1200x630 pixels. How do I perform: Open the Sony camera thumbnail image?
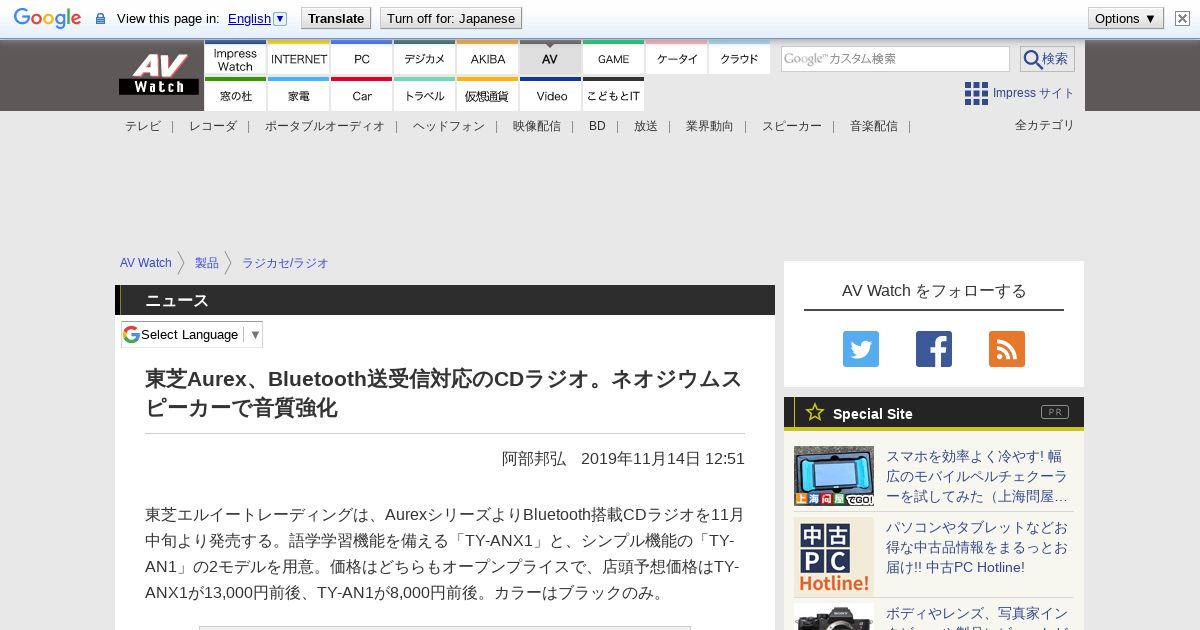[x=834, y=617]
